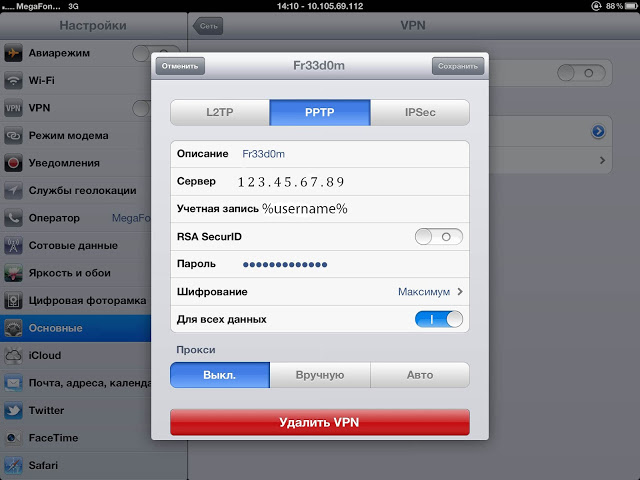The image size is (640, 480).
Task: Switch to the L2TP tab
Action: (x=219, y=113)
